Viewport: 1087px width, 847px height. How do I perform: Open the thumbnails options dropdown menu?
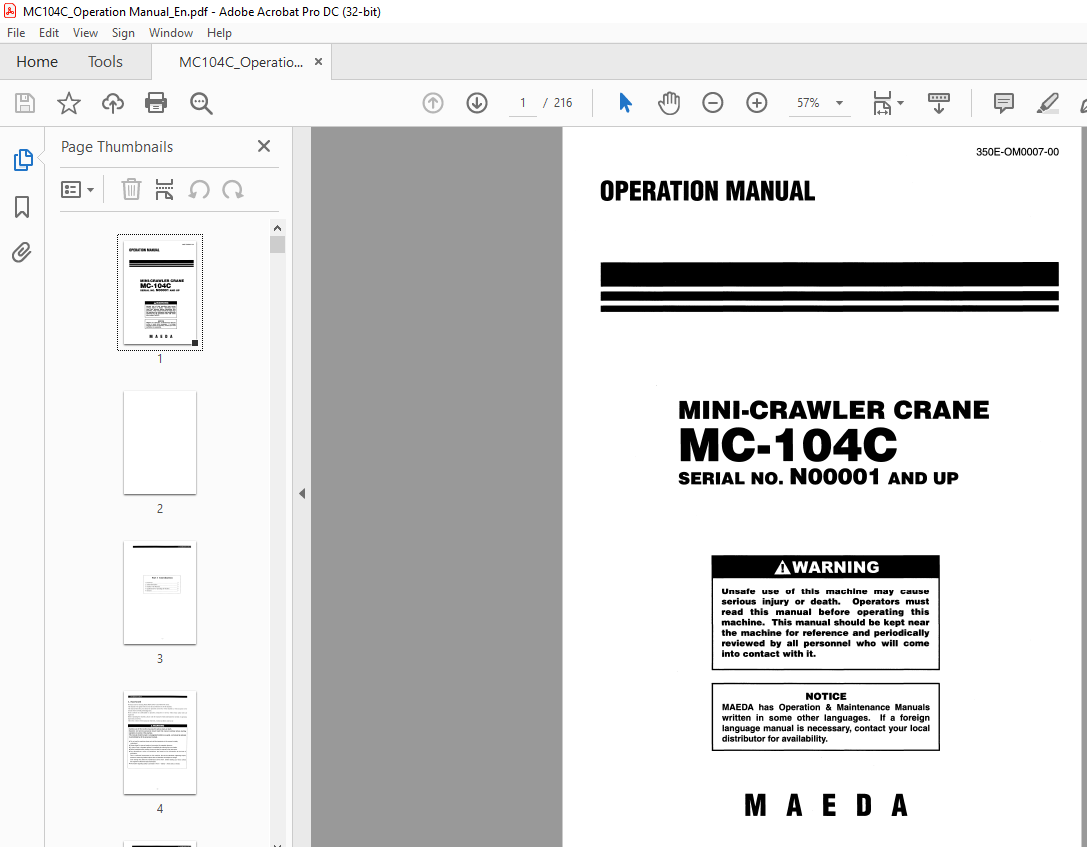pyautogui.click(x=78, y=189)
